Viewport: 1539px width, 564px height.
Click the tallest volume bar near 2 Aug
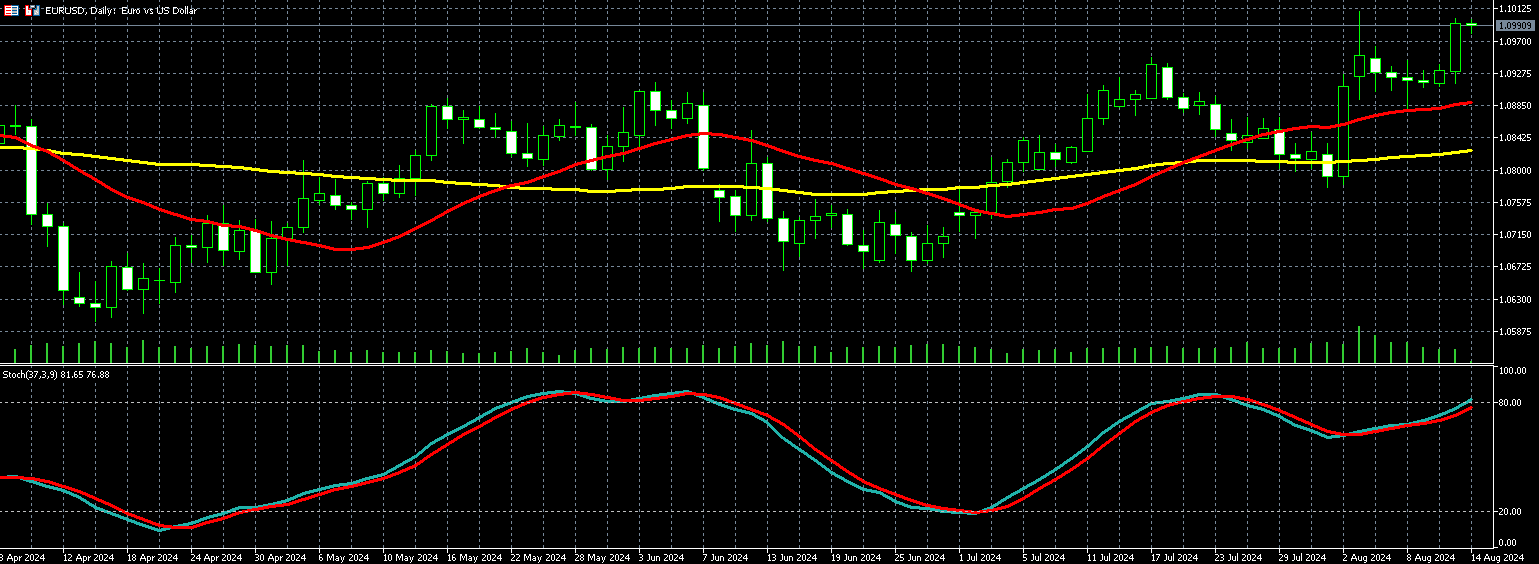click(1359, 345)
